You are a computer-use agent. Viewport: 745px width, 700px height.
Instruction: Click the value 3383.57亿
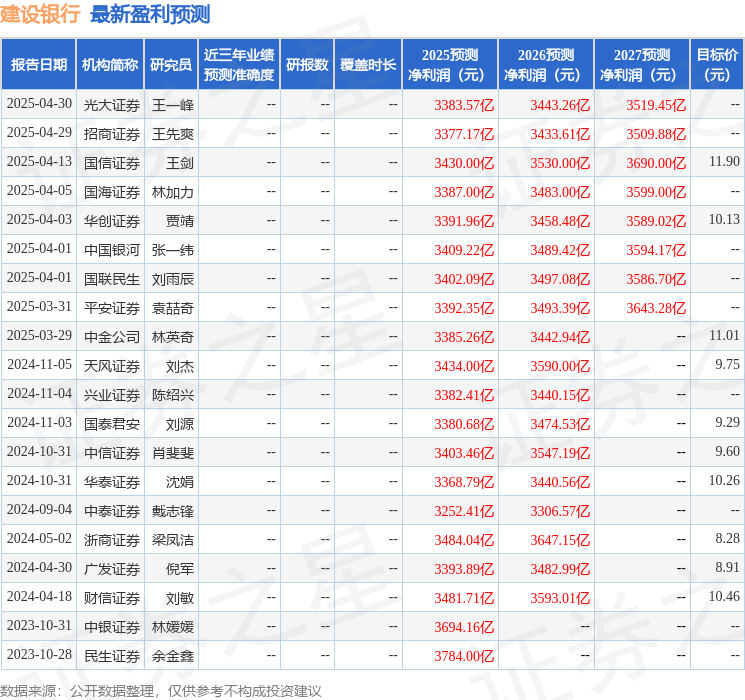pyautogui.click(x=464, y=105)
